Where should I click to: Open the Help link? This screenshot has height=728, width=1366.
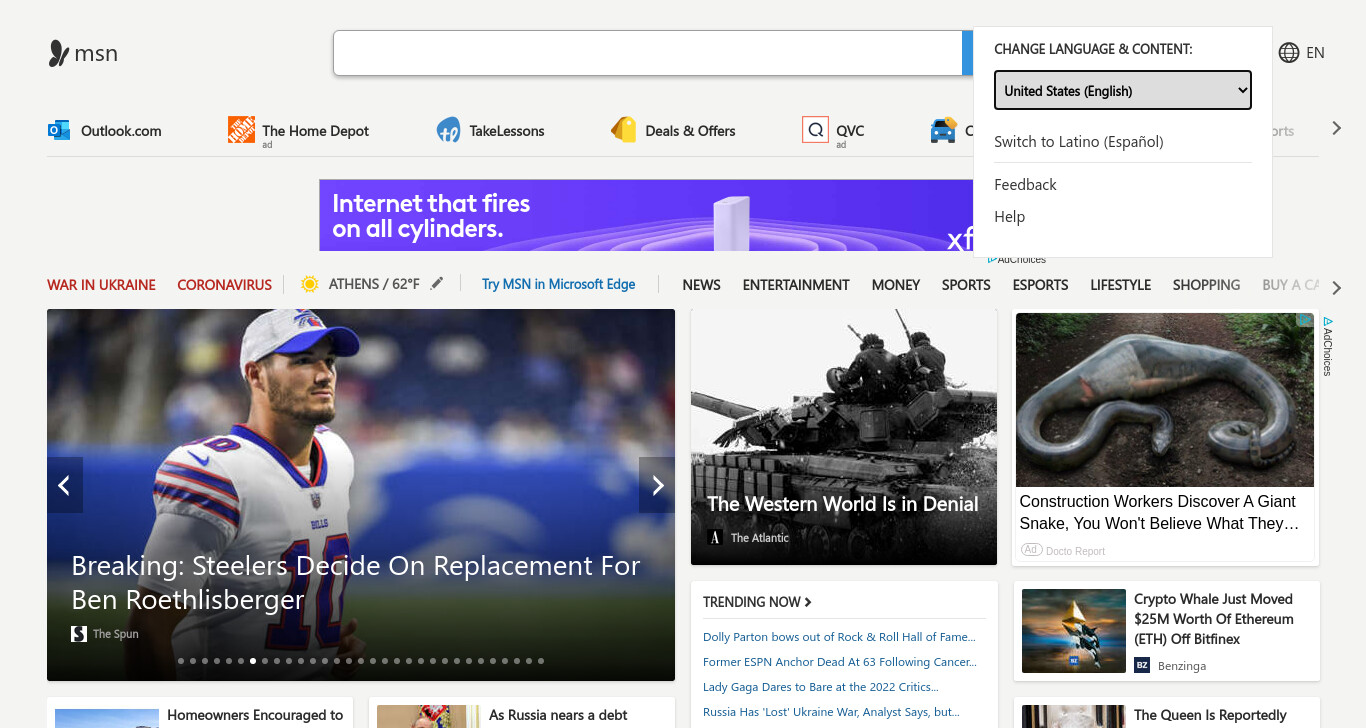[x=1009, y=217]
